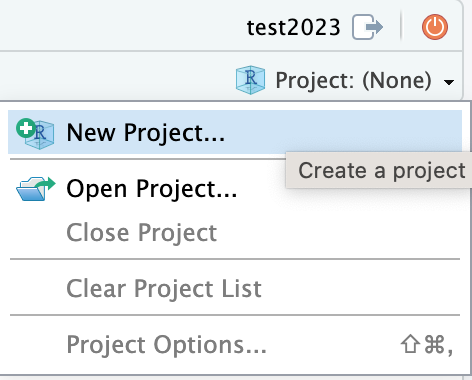Open the Project: (None) label menu

click(353, 80)
